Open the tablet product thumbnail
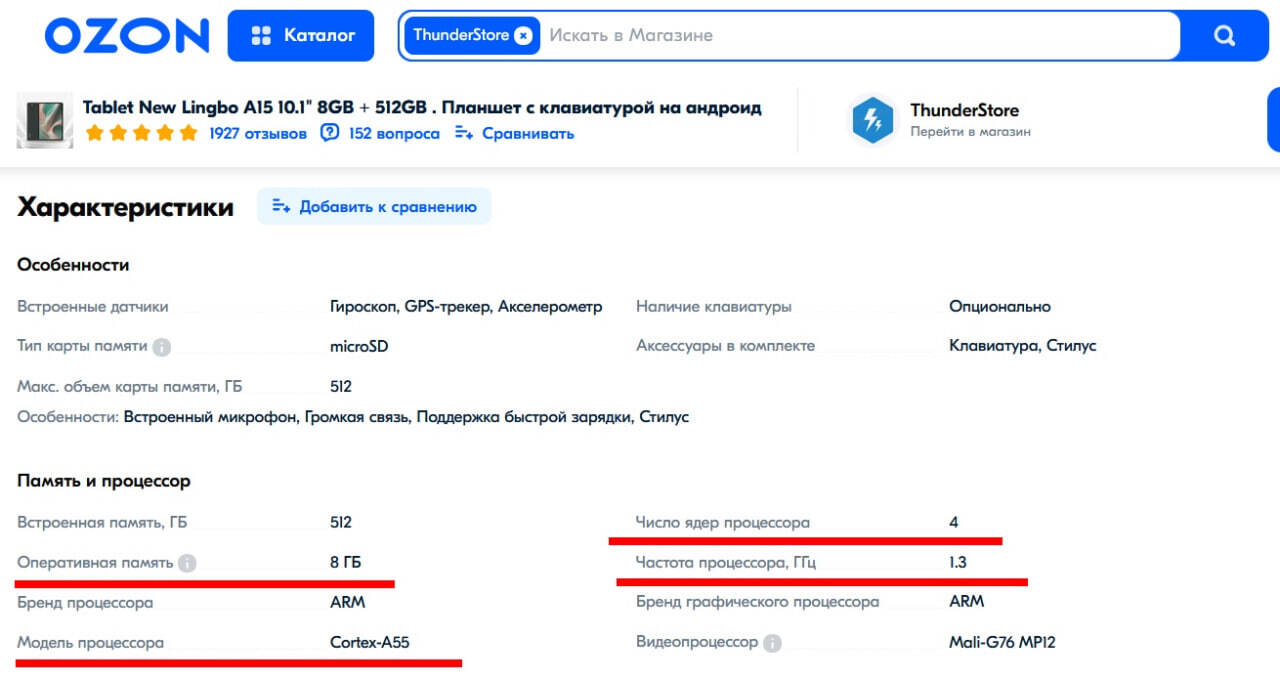The width and height of the screenshot is (1280, 679). pyautogui.click(x=45, y=120)
